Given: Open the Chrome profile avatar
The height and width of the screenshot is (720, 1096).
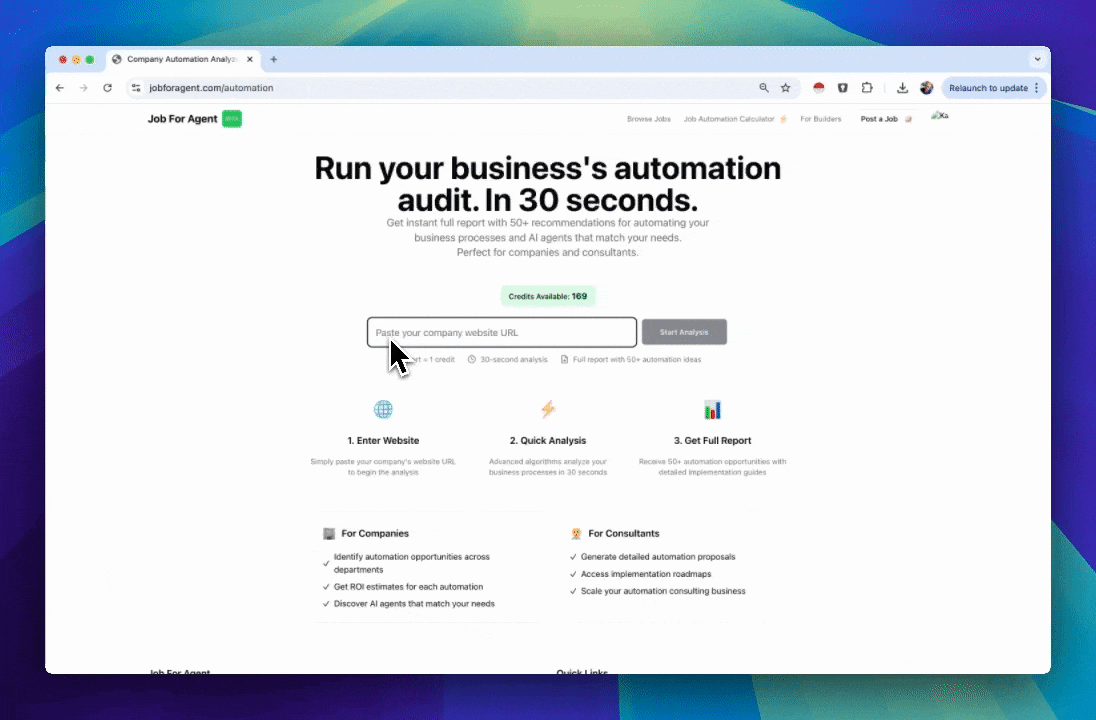Looking at the screenshot, I should (x=927, y=88).
